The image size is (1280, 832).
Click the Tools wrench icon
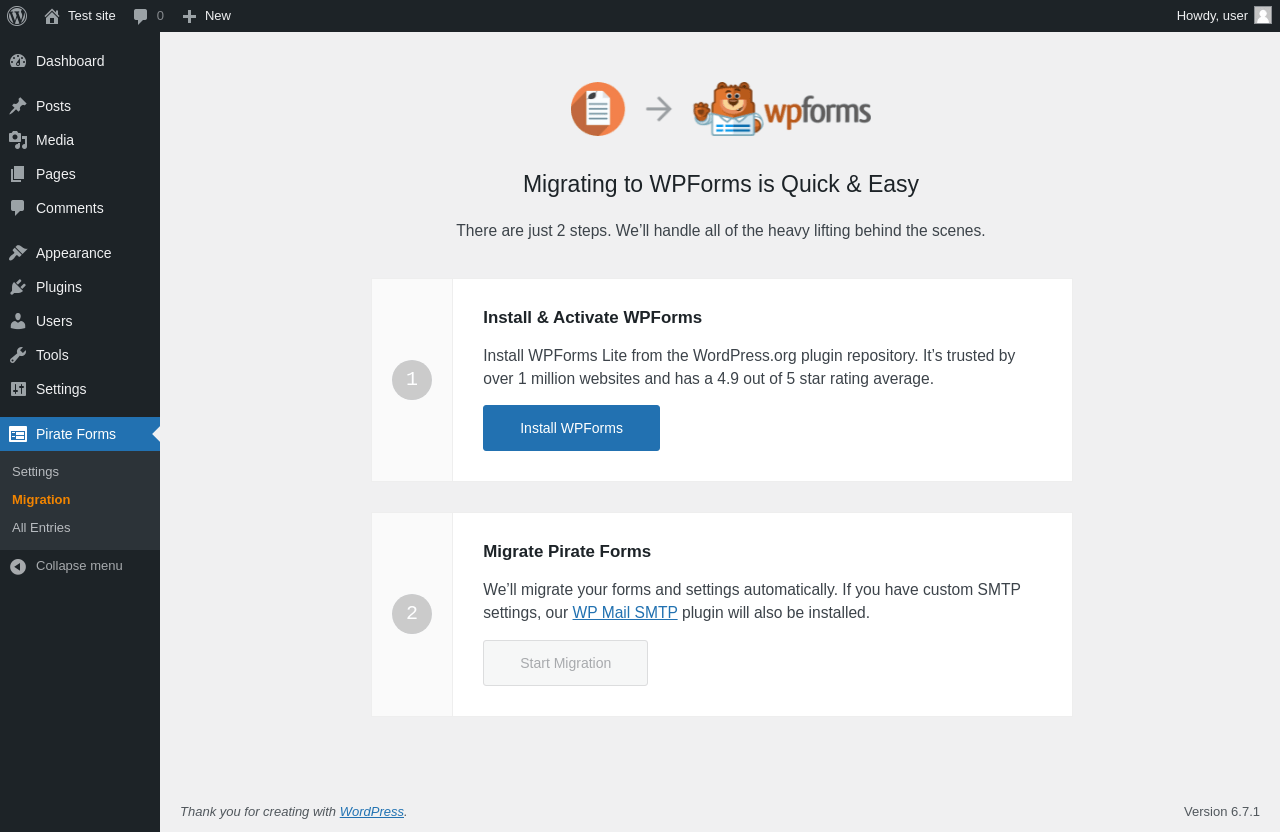point(18,355)
